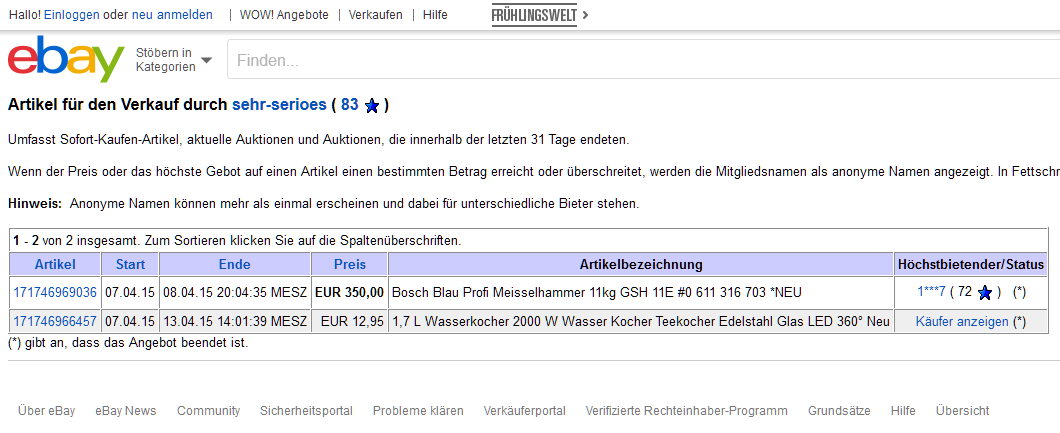The image size is (1060, 433).
Task: Open Probleme klären footer link
Action: (418, 411)
